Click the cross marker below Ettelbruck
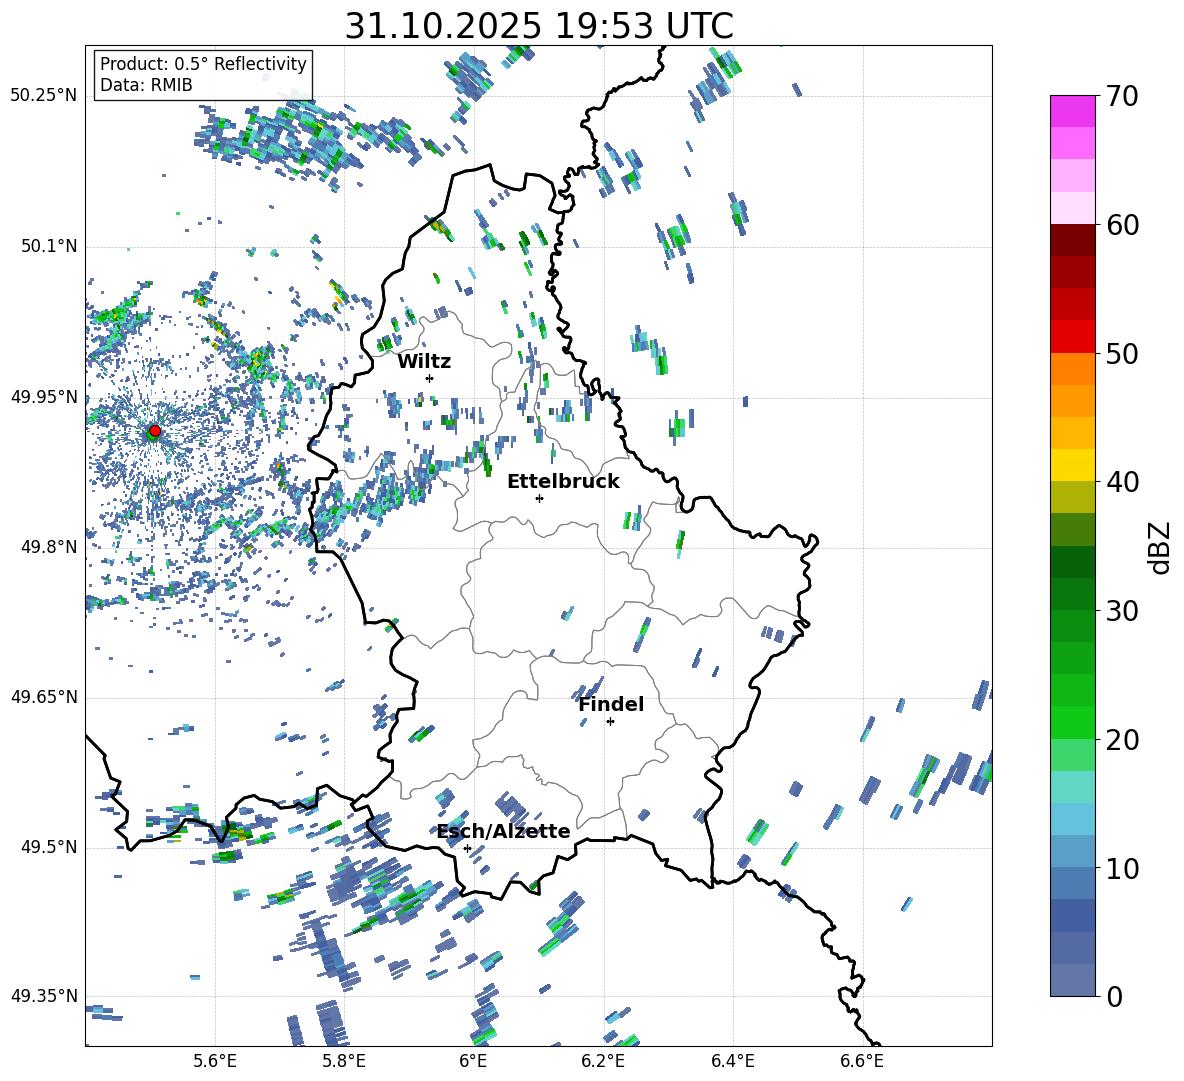 [x=539, y=498]
